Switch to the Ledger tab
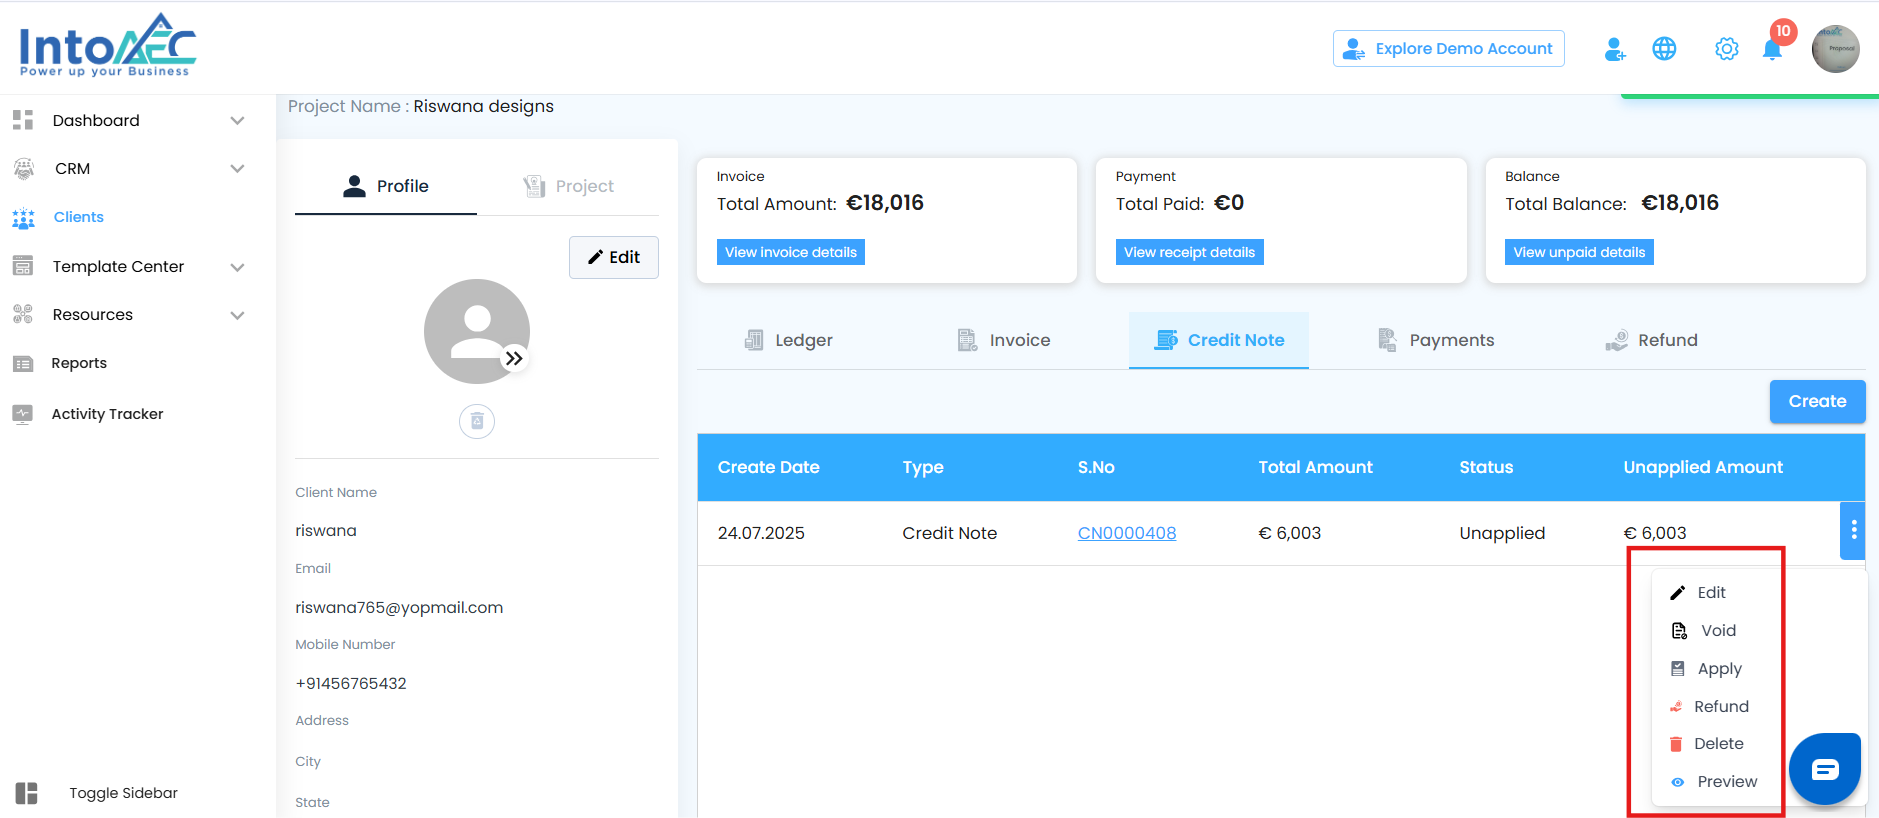The width and height of the screenshot is (1879, 818). coord(788,341)
